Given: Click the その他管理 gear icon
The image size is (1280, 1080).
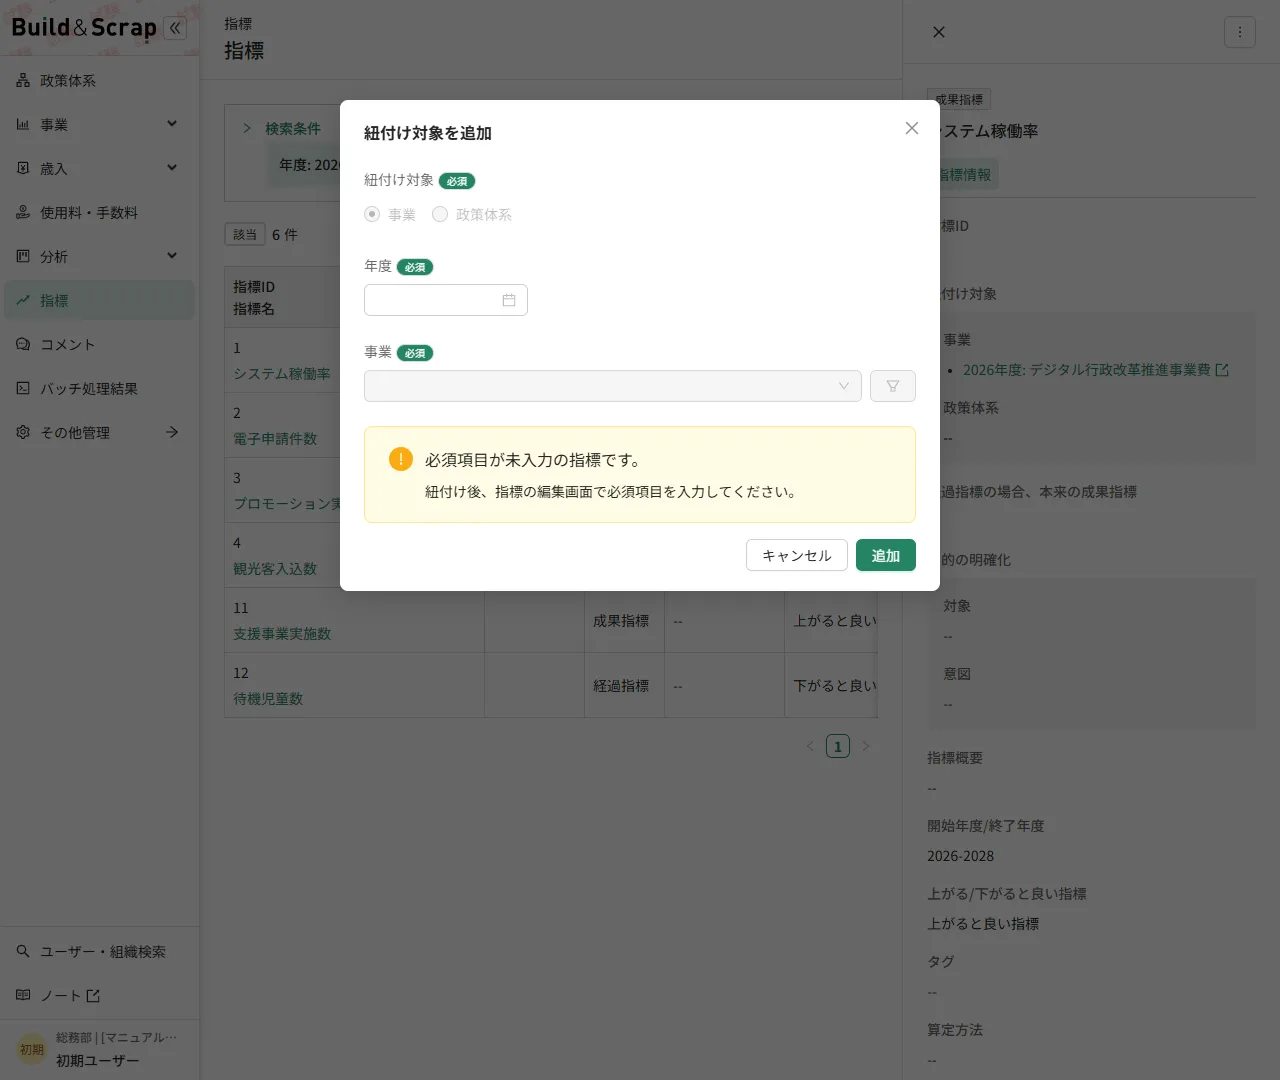Looking at the screenshot, I should 23,432.
